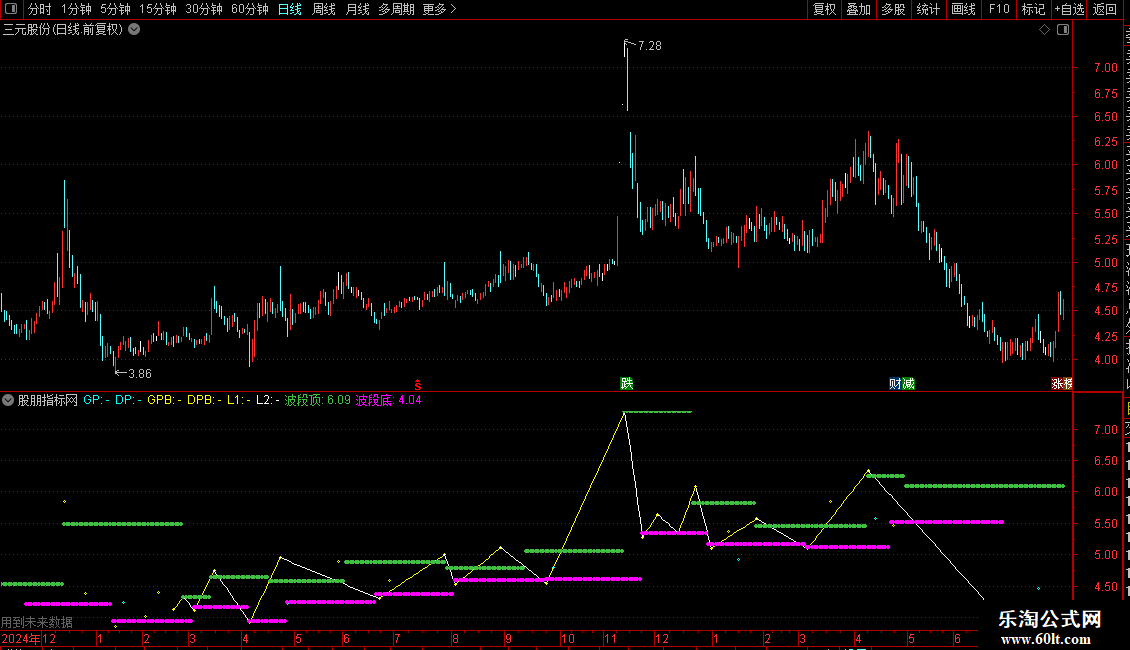Image resolution: width=1130 pixels, height=650 pixels.
Task: Open F10 company information
Action: (999, 9)
